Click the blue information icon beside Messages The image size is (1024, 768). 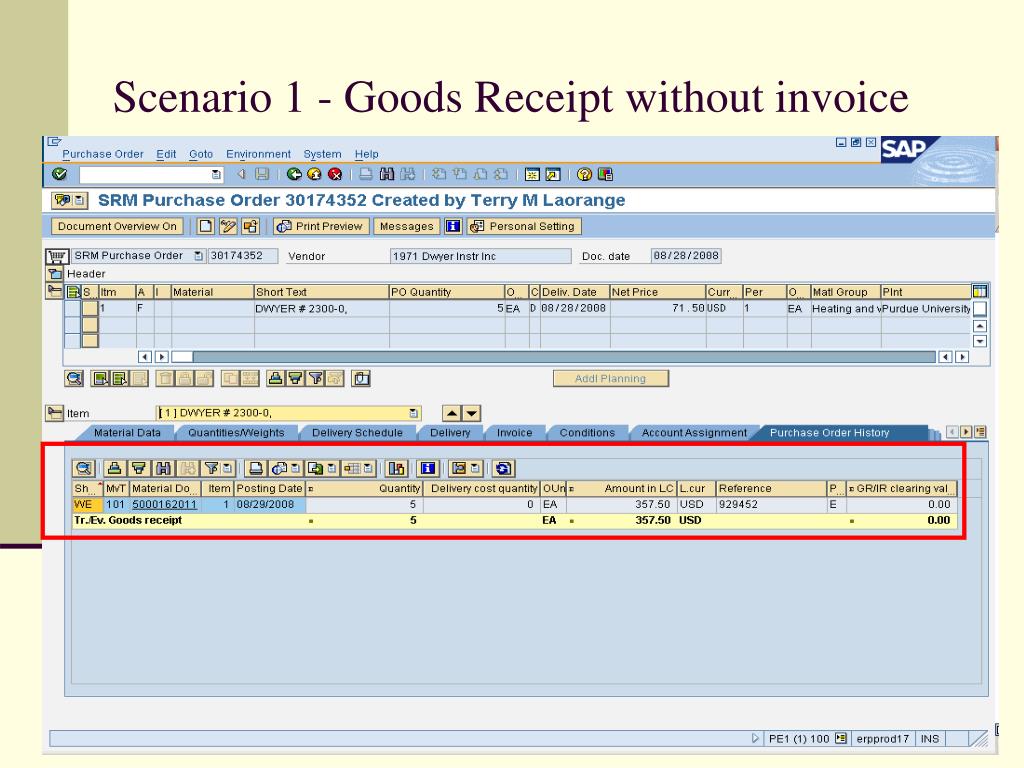point(453,226)
